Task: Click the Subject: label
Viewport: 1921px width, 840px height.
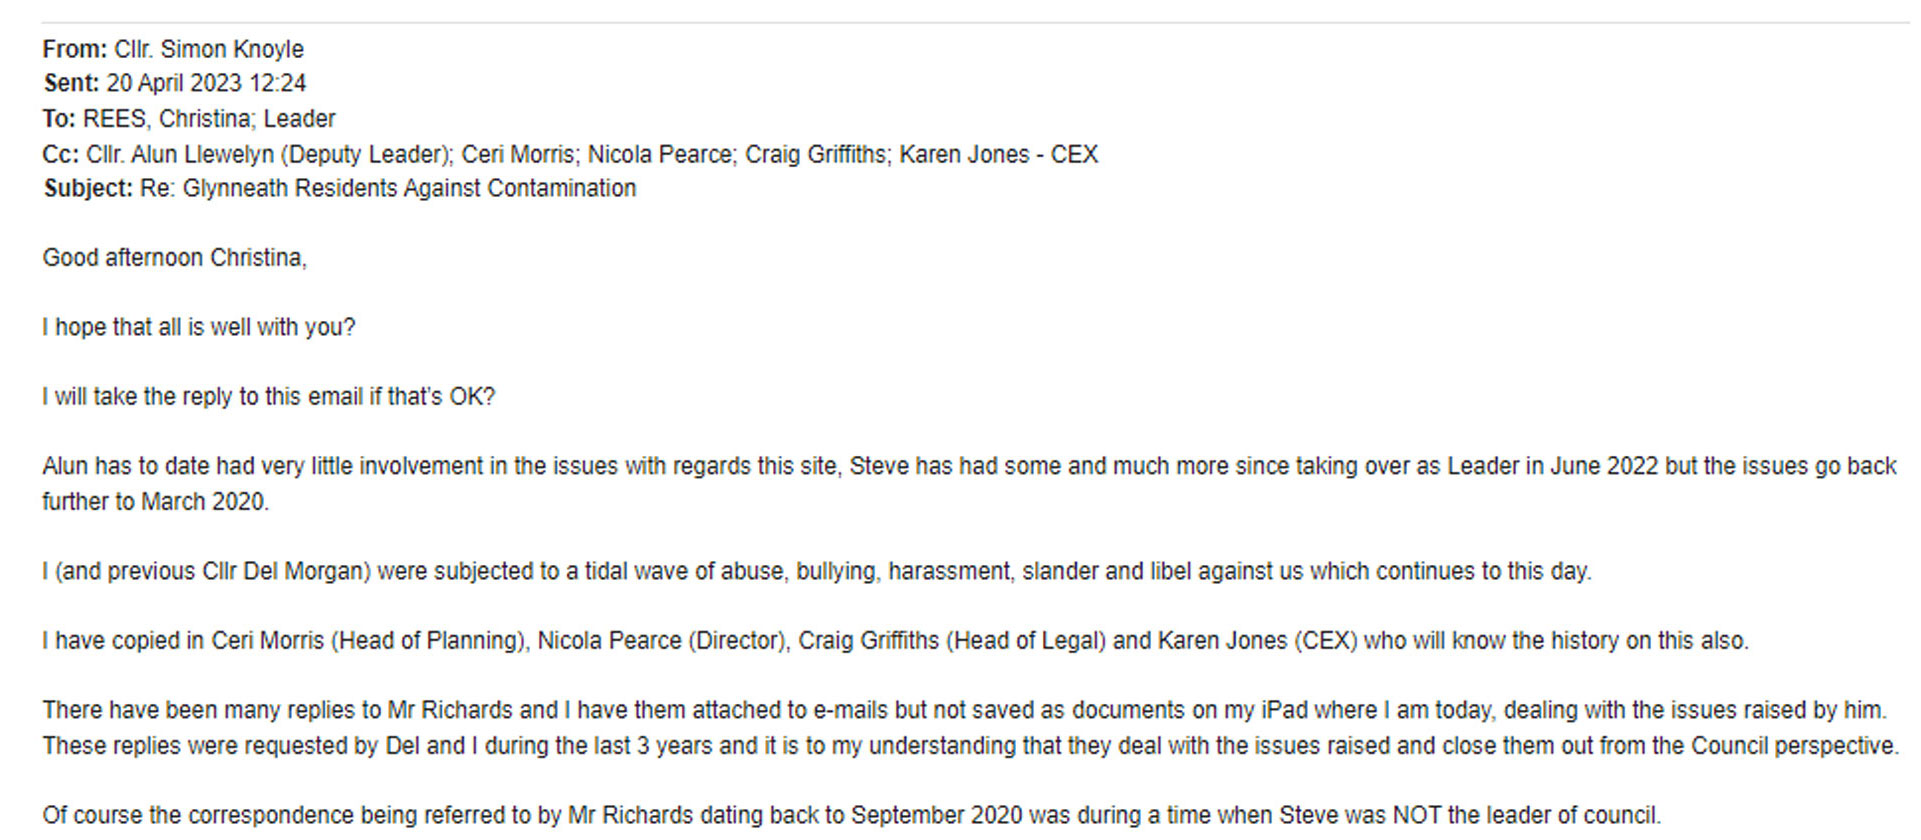Action: [88, 189]
